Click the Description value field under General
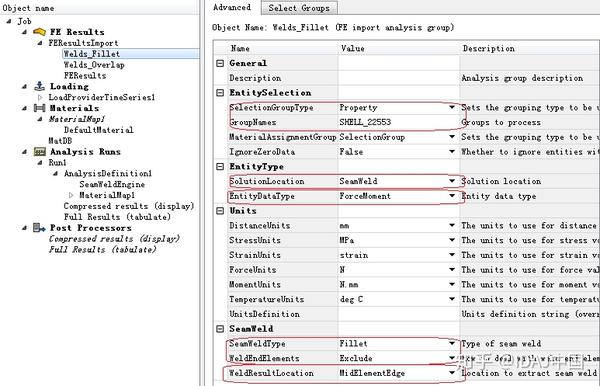The width and height of the screenshot is (600, 386). (x=398, y=78)
